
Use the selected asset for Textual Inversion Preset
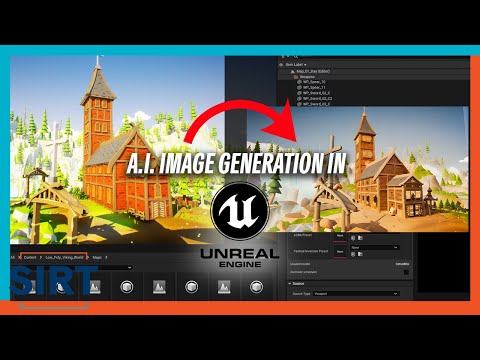coord(353,254)
